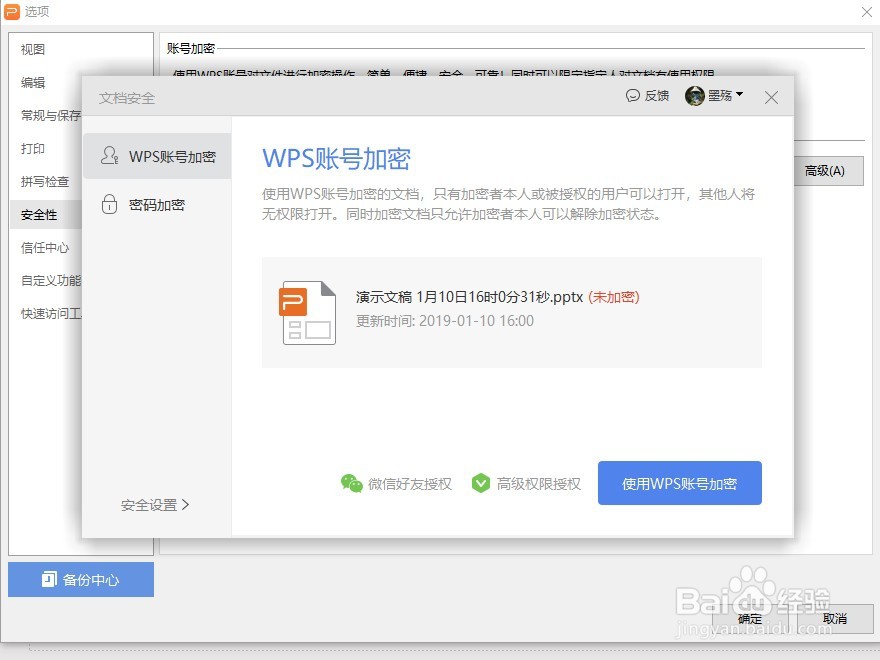Select 视图 in the options sidebar

click(x=33, y=49)
